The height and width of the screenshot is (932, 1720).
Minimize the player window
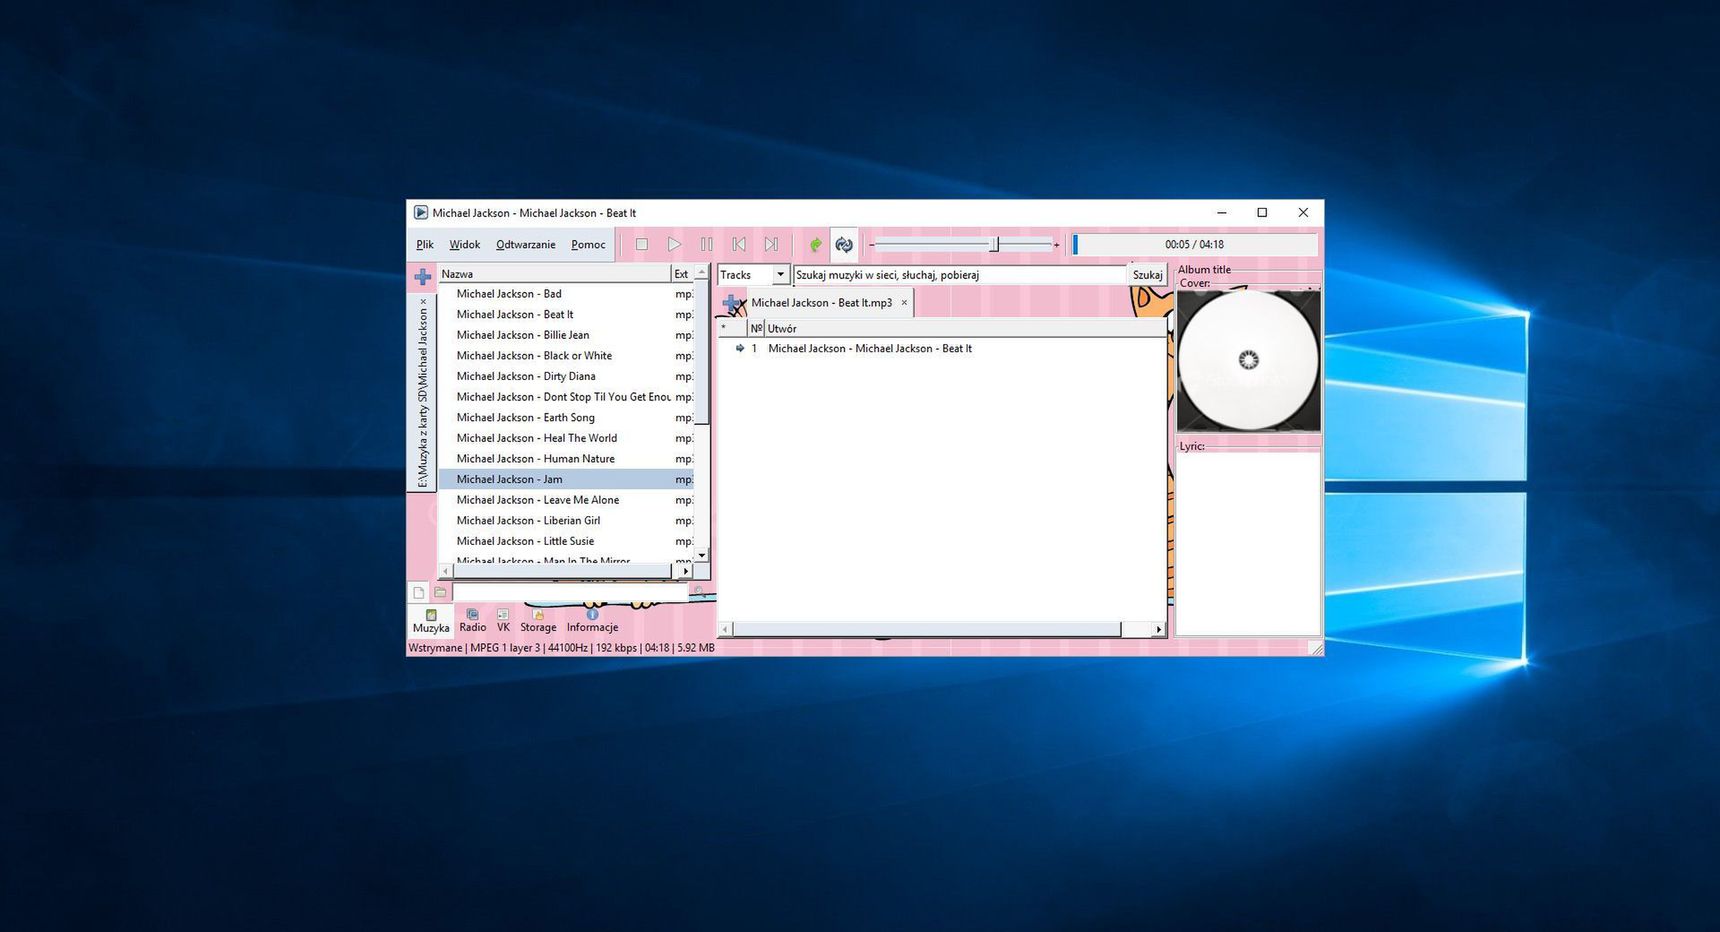tap(1222, 212)
